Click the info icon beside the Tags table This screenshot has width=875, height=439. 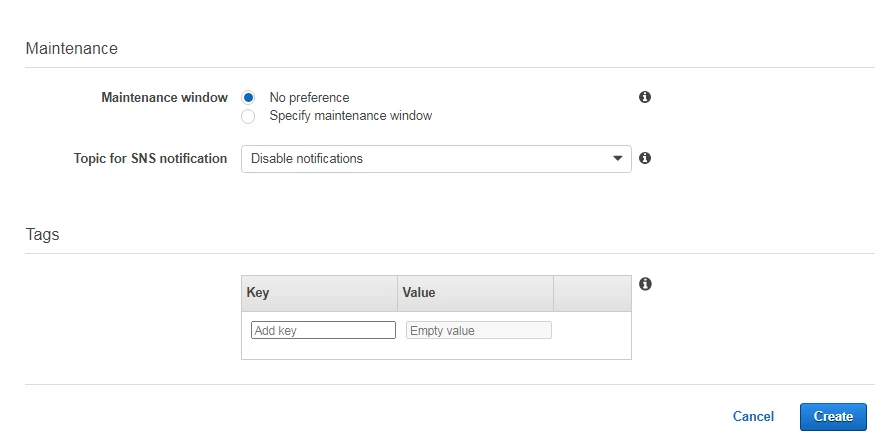(x=645, y=284)
